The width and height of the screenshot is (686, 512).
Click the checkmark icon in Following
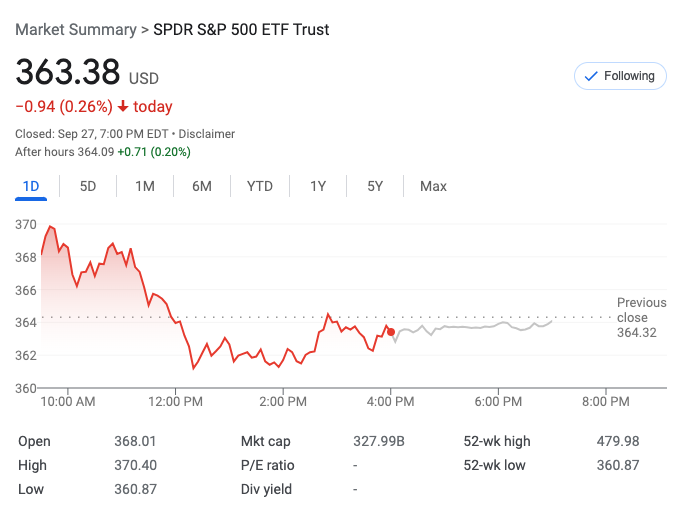click(591, 76)
